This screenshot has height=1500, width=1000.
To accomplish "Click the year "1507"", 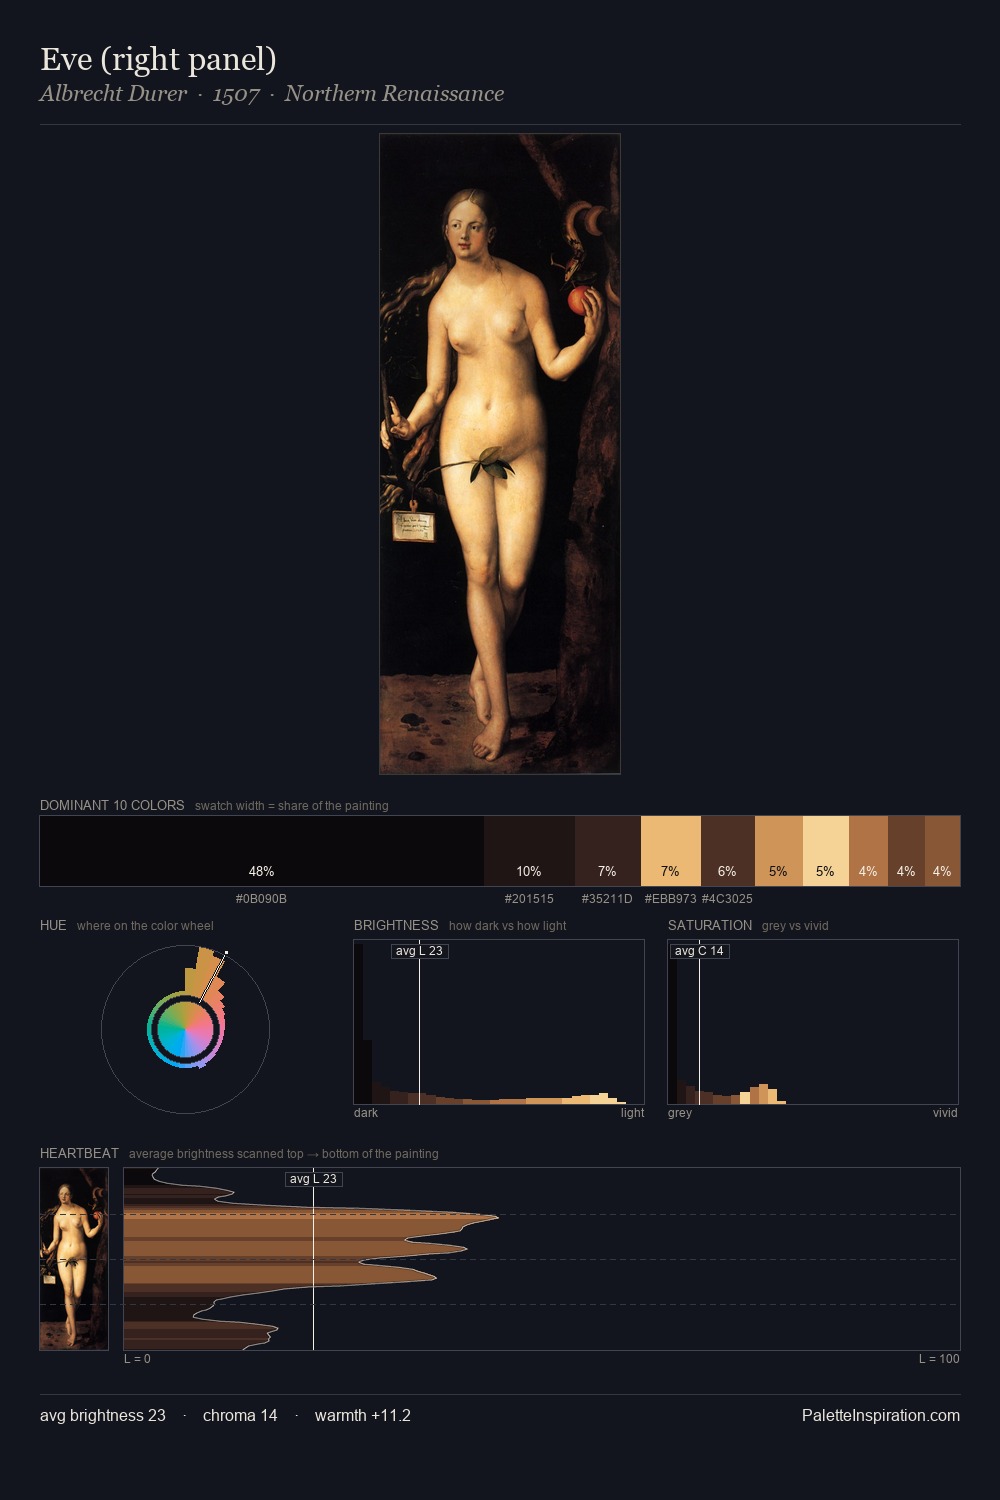I will pos(236,95).
